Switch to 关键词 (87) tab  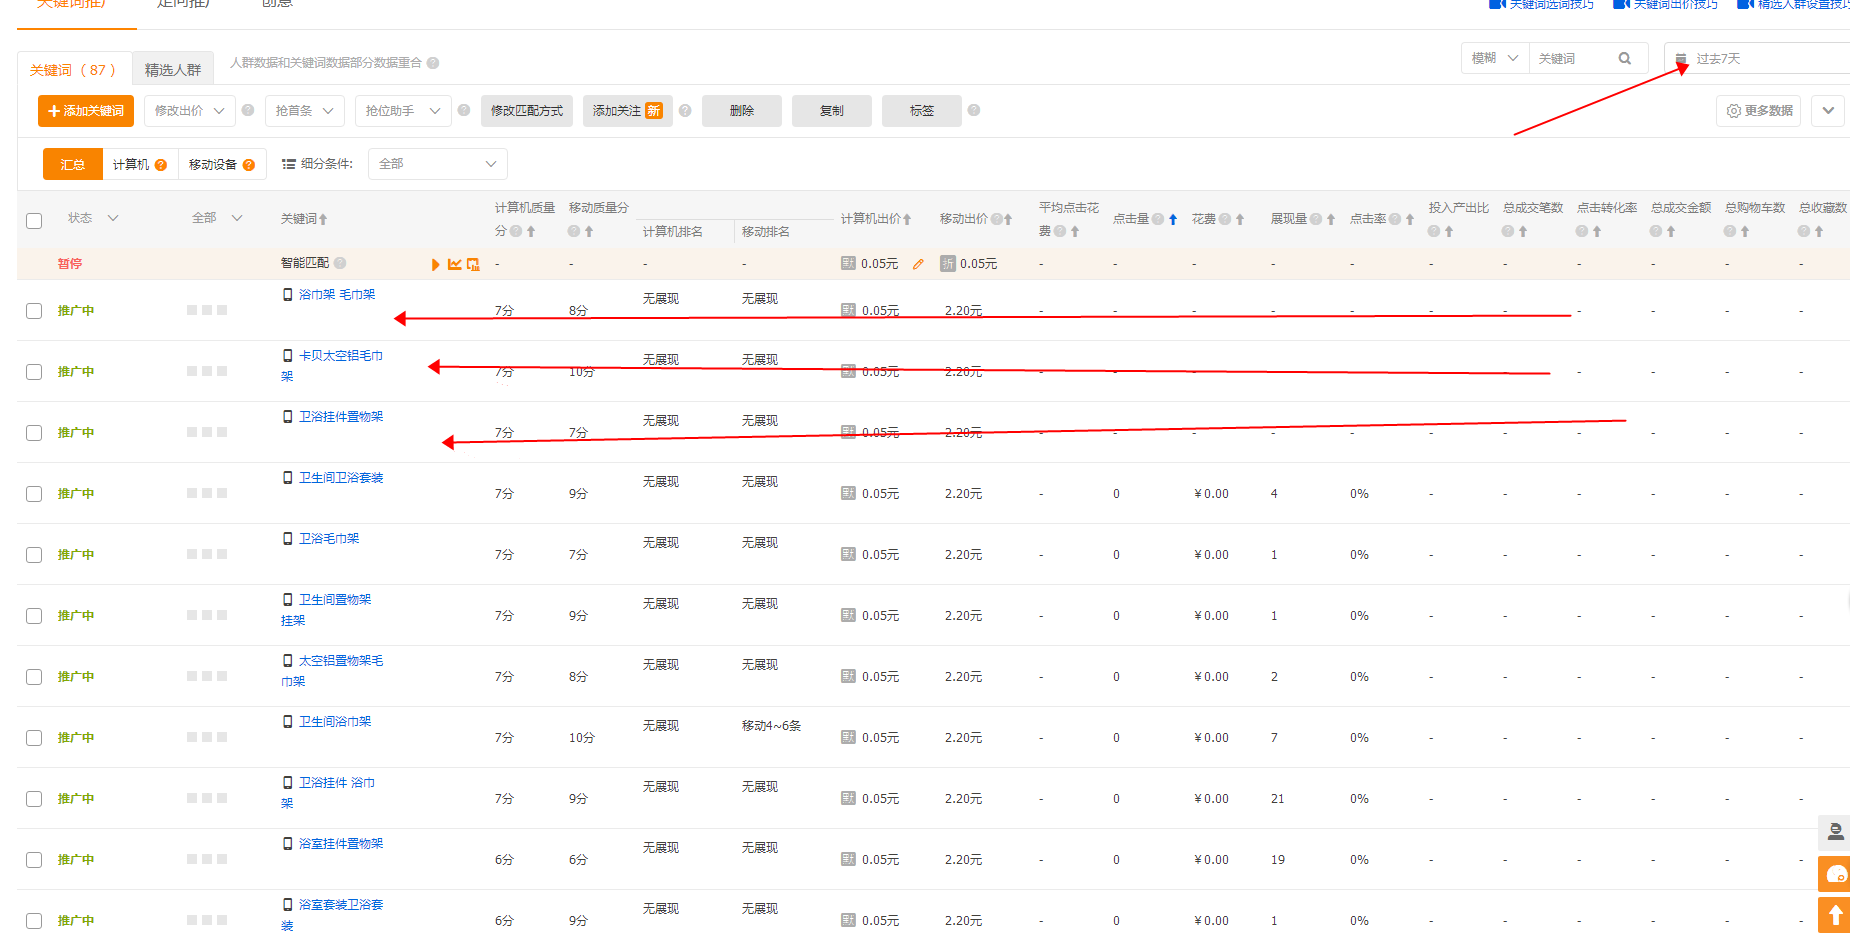click(74, 70)
